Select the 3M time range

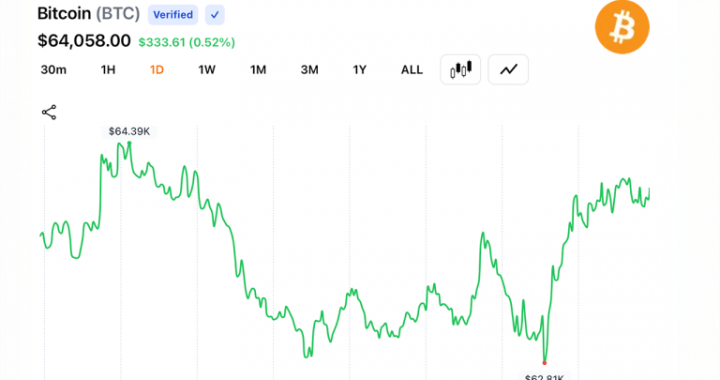(309, 70)
